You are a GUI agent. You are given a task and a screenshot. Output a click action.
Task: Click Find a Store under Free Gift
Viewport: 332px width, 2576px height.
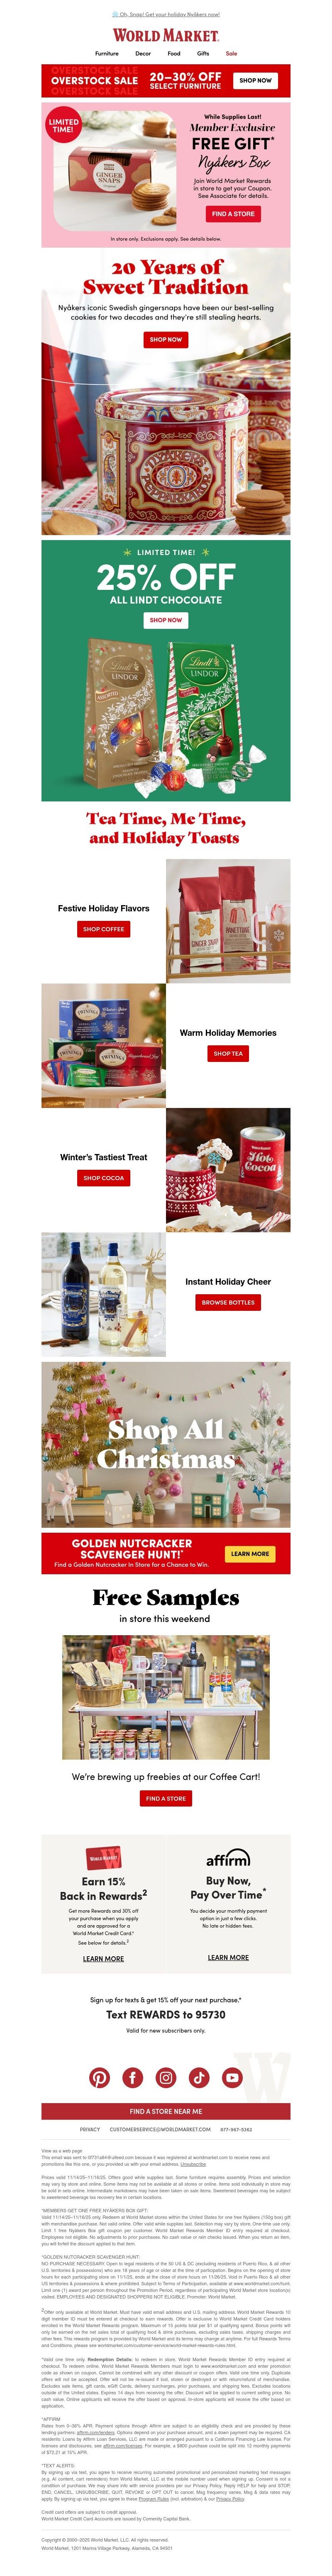tap(233, 213)
